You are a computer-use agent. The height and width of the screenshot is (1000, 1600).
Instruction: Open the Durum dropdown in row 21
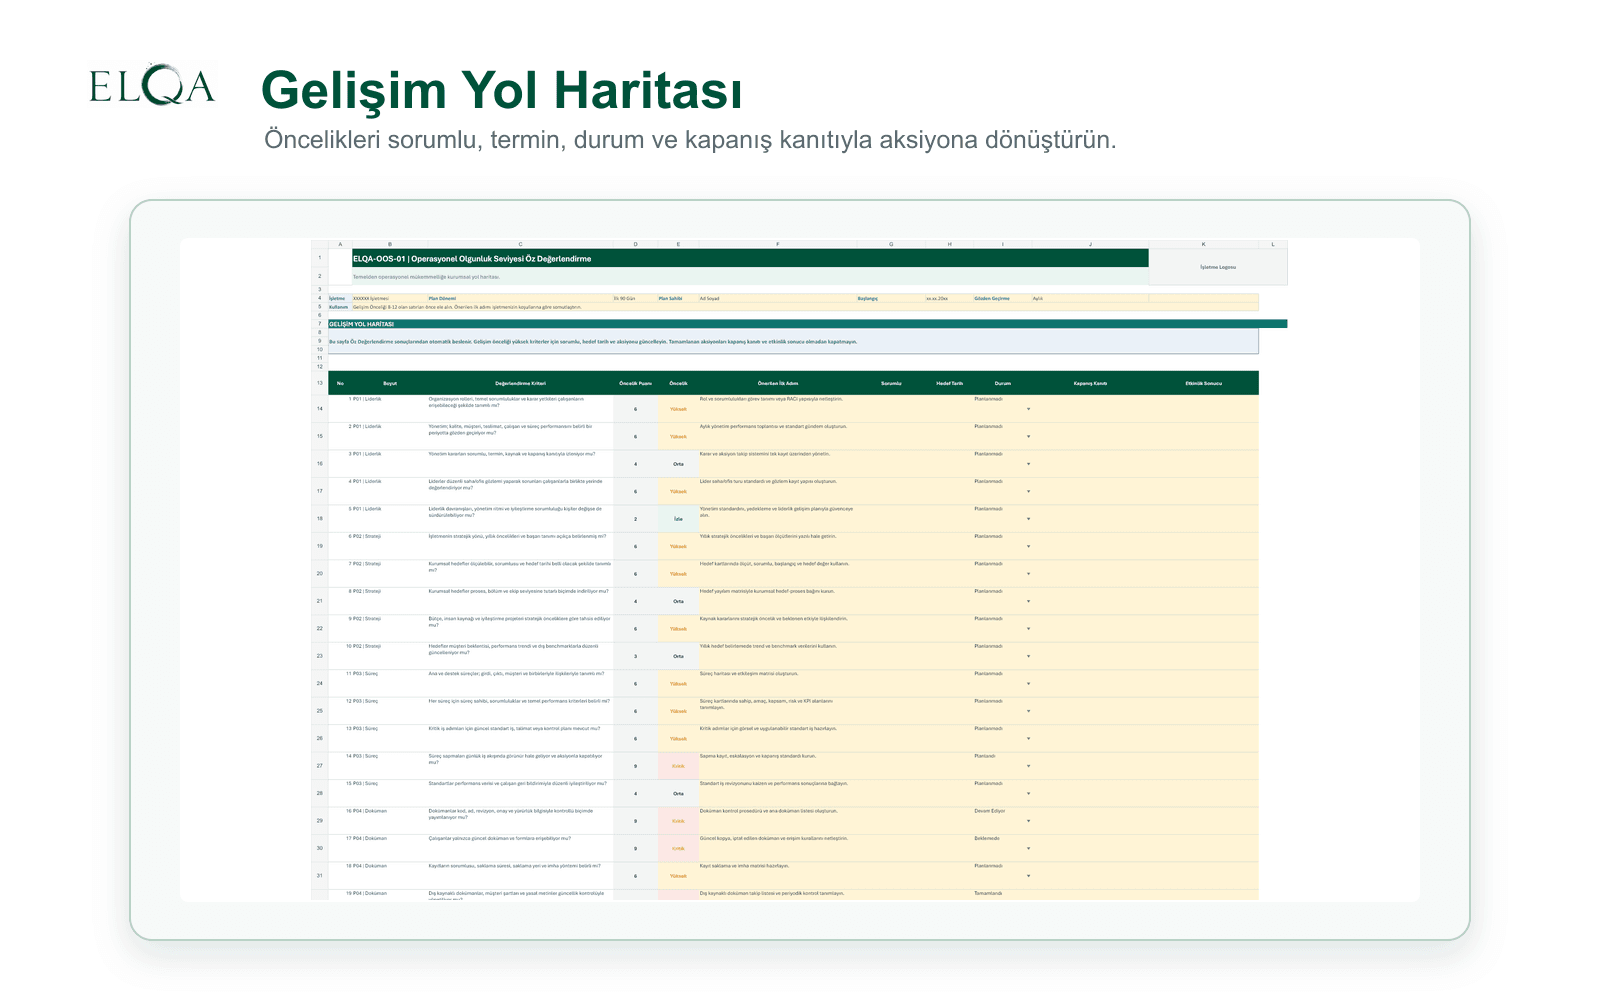(1028, 601)
